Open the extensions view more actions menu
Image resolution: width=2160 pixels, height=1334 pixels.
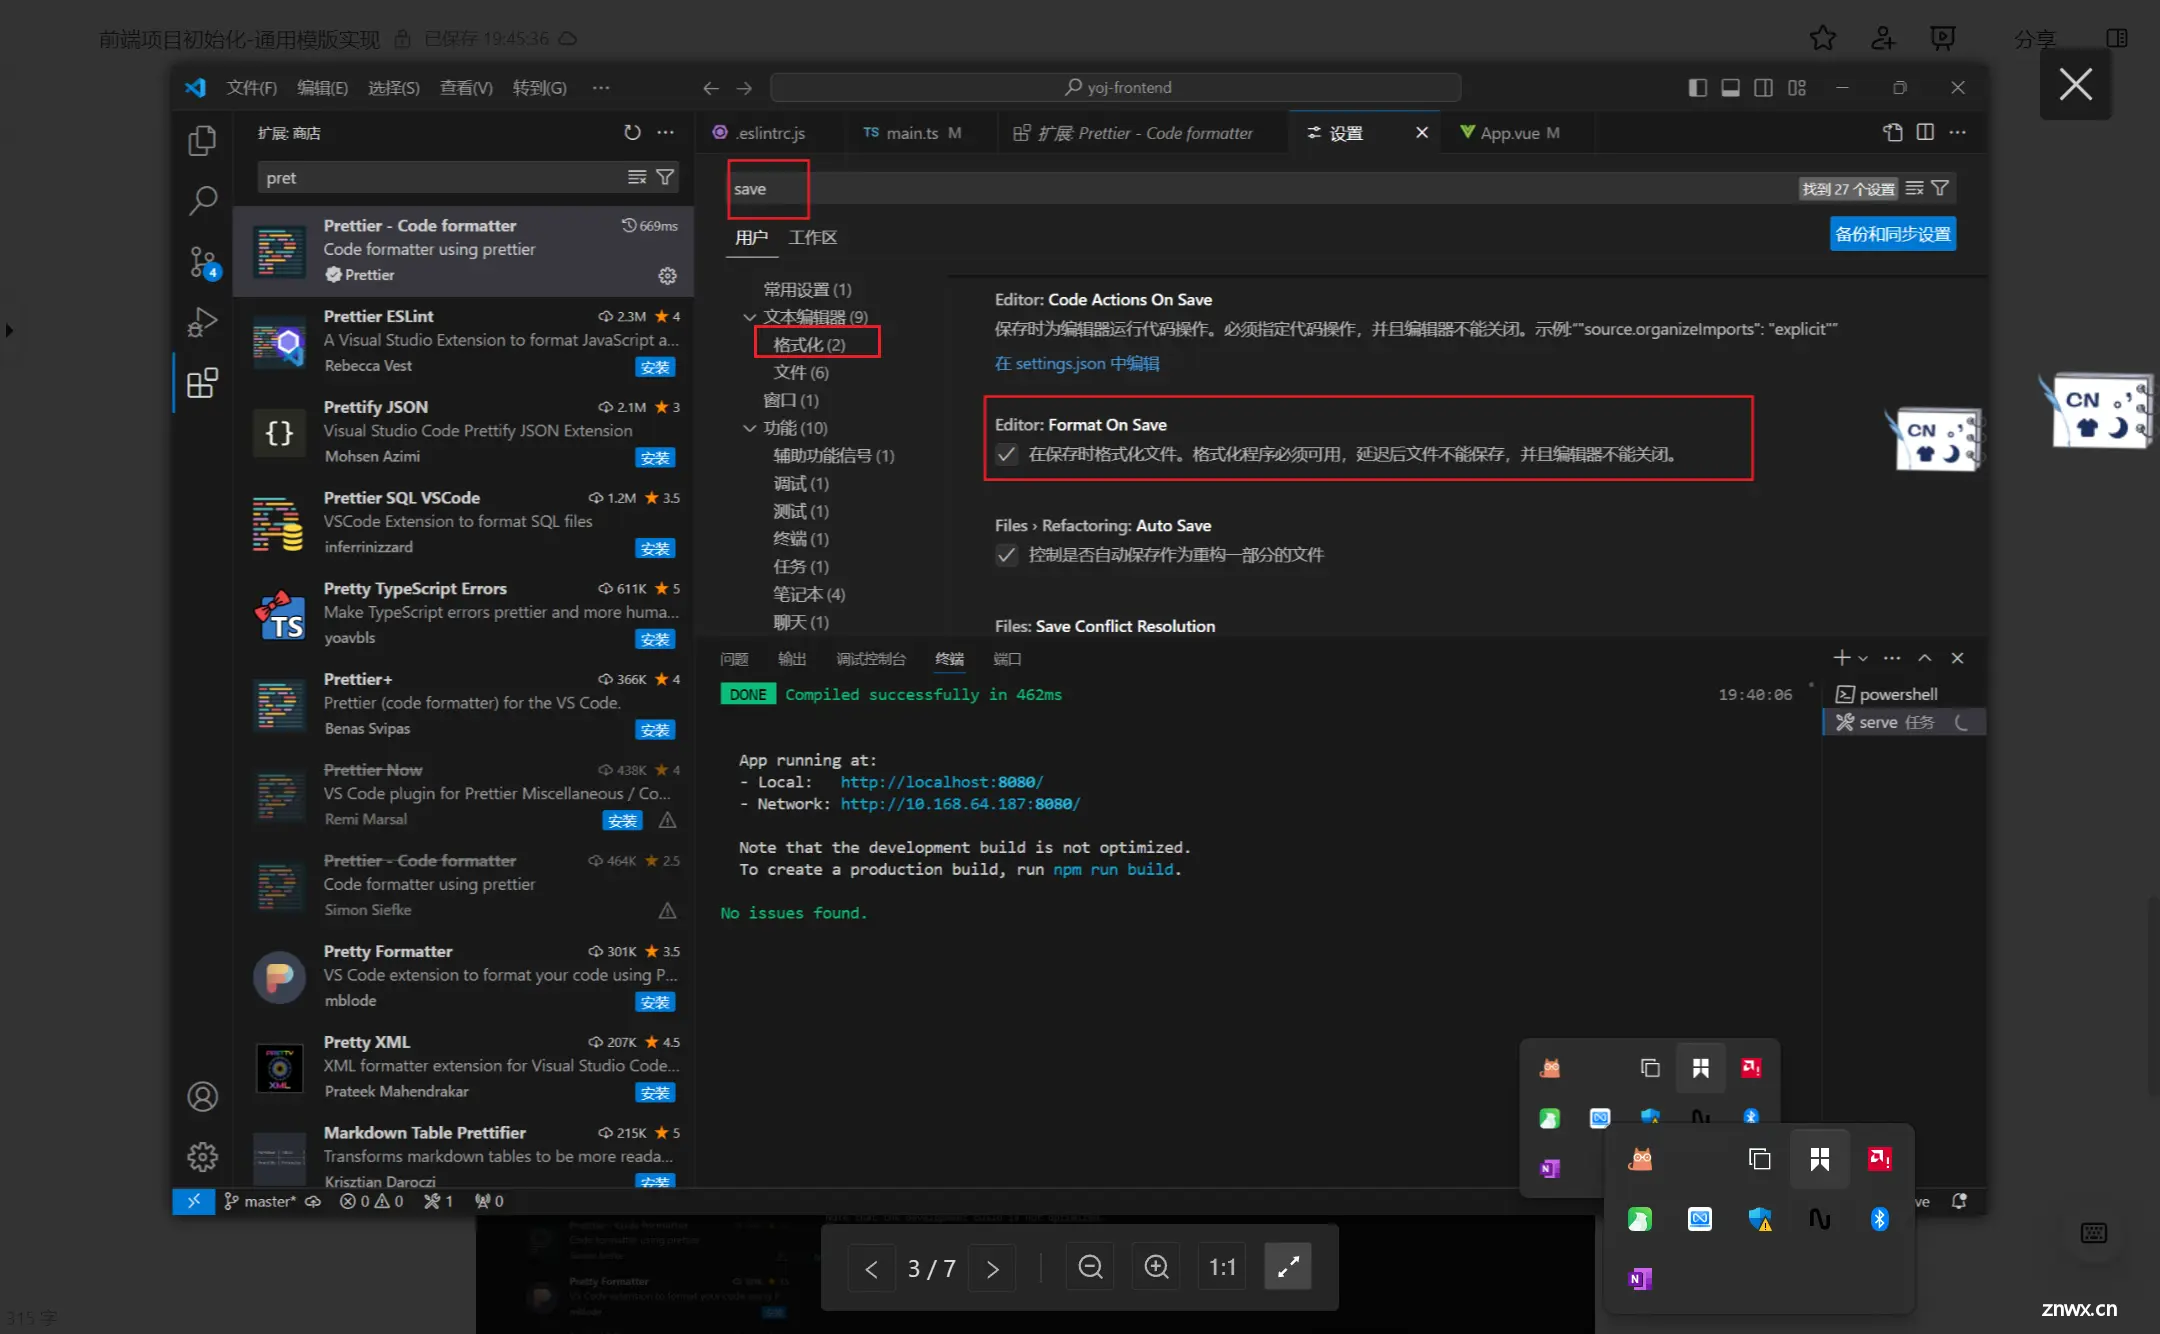[x=665, y=133]
